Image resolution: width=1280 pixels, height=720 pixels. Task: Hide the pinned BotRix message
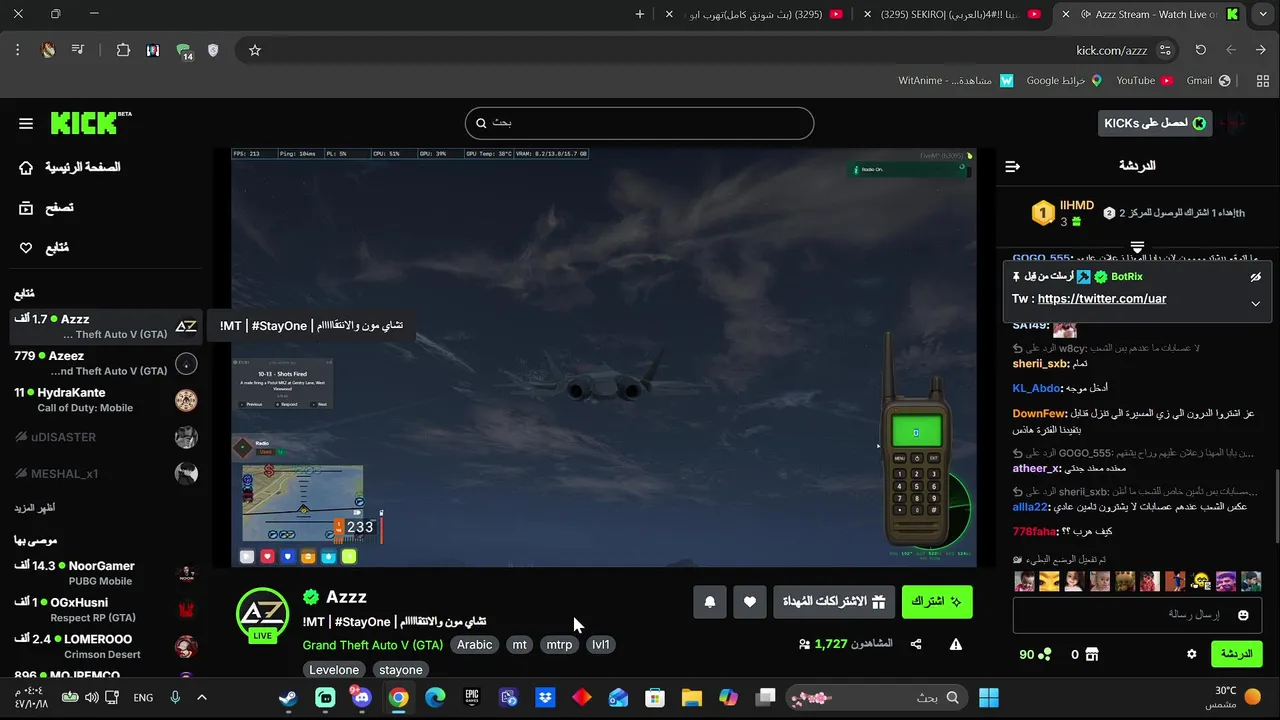[x=1256, y=277]
